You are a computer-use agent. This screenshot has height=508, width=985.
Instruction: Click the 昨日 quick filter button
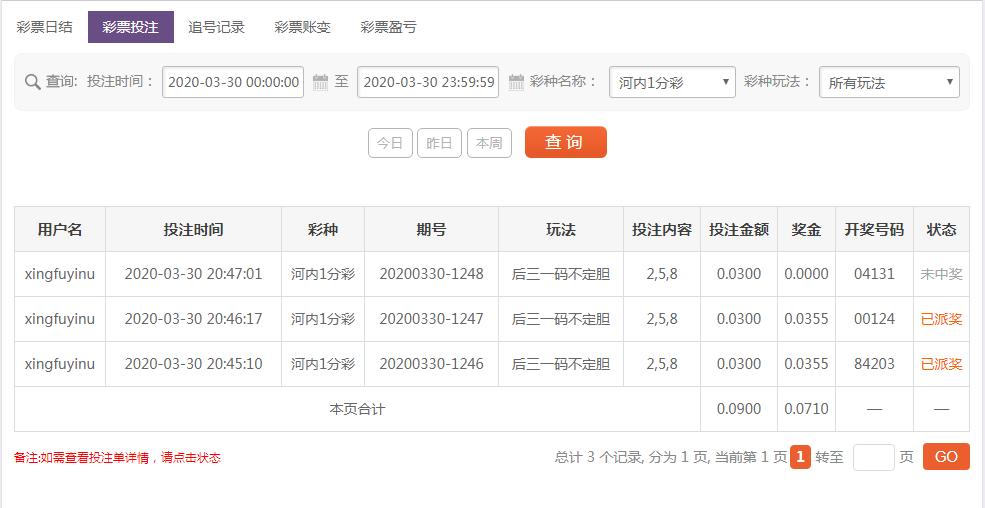point(439,143)
